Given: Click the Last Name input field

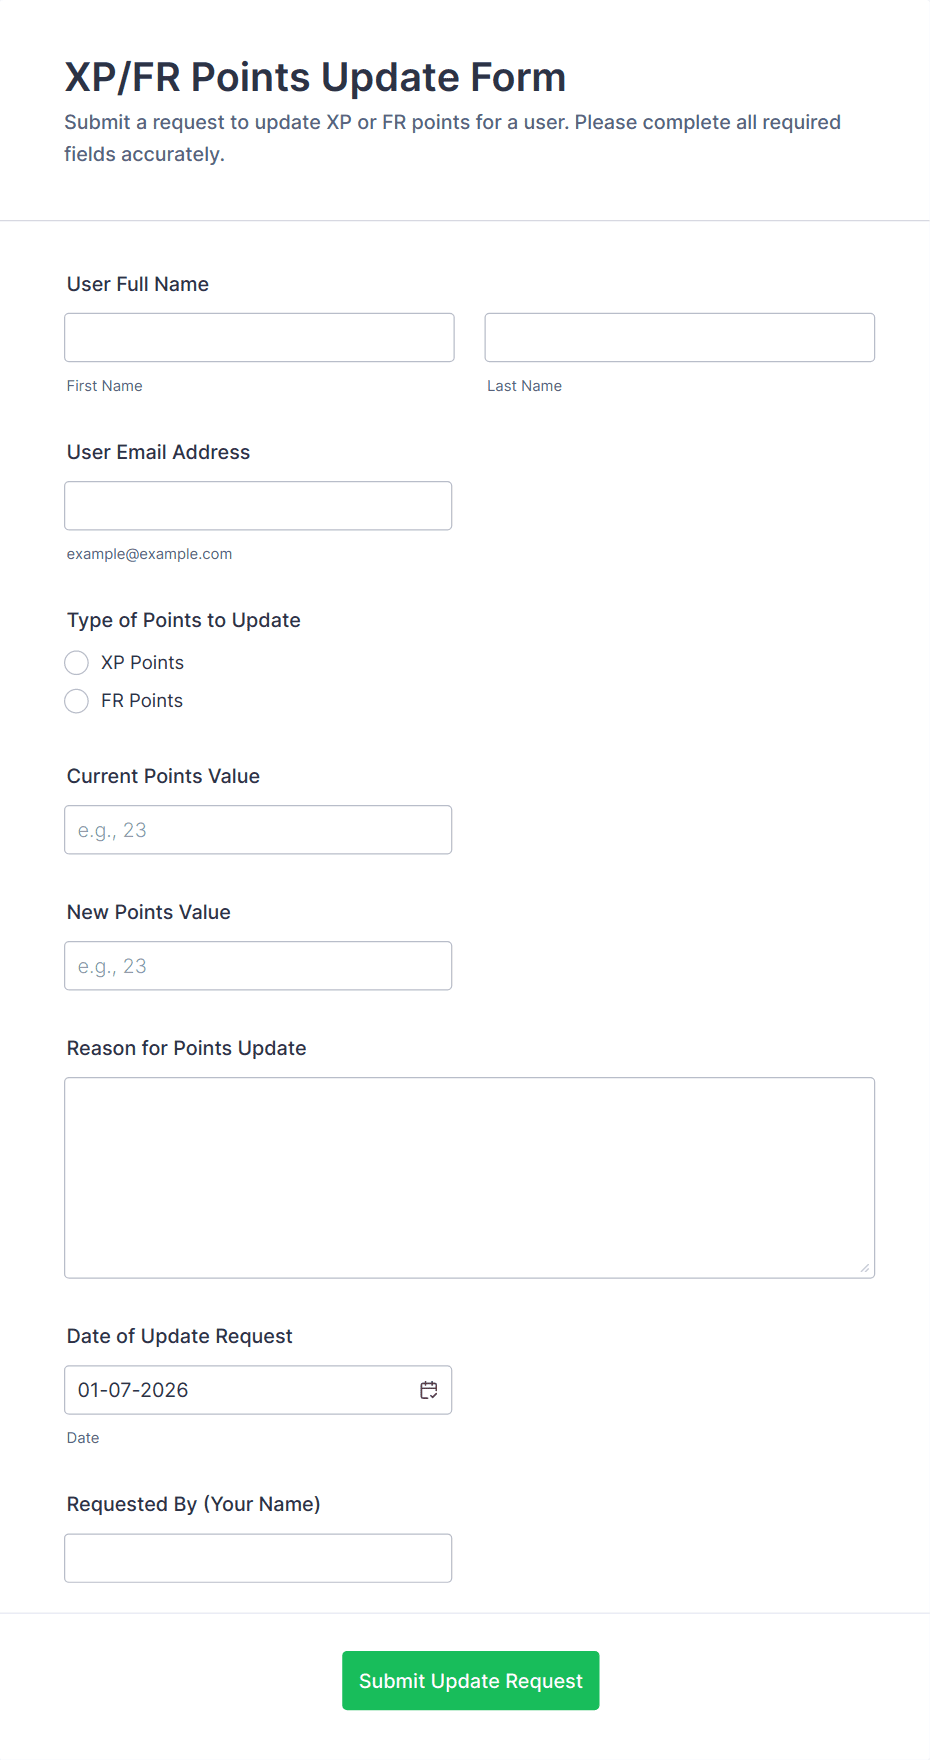Looking at the screenshot, I should 679,338.
